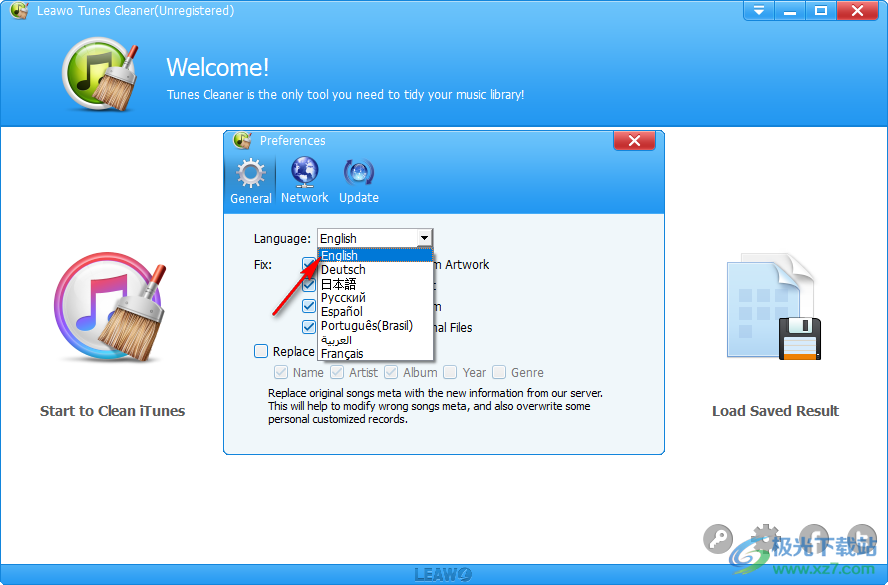Select Français from the language list
Viewport: 888px width, 585px height.
pos(342,353)
